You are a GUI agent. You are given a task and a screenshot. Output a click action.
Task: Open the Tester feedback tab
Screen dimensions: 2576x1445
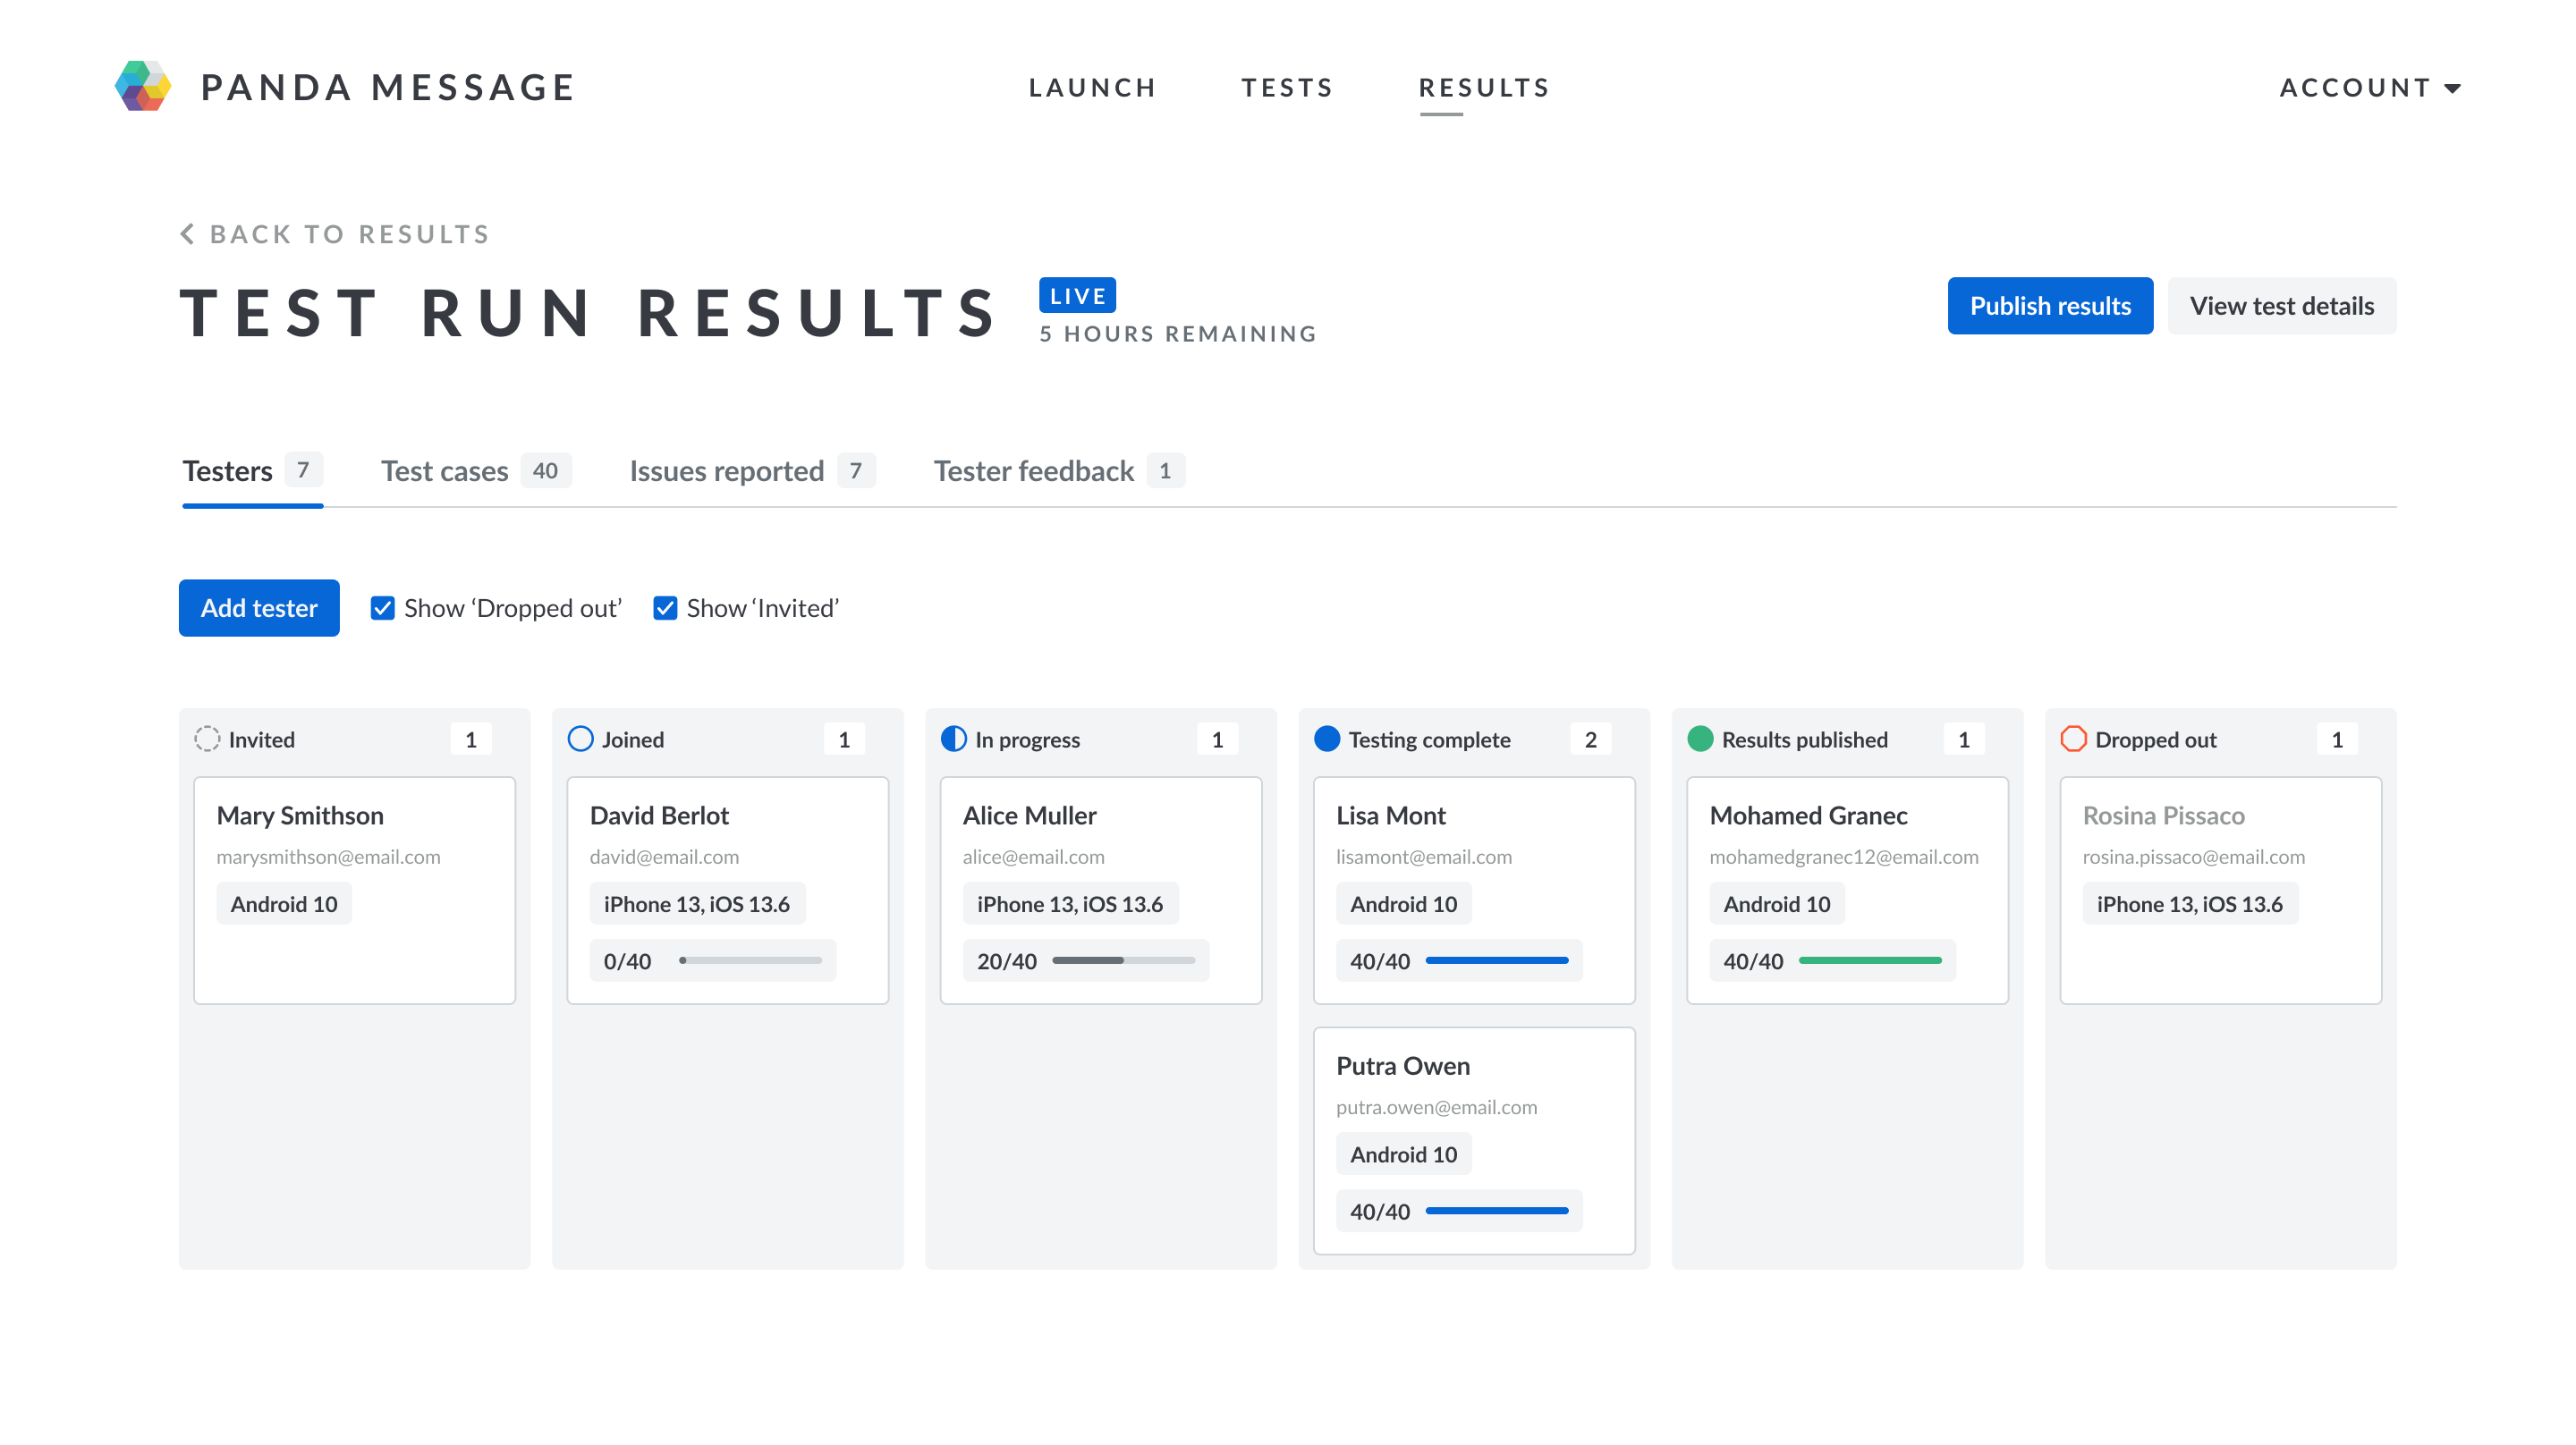click(1059, 471)
